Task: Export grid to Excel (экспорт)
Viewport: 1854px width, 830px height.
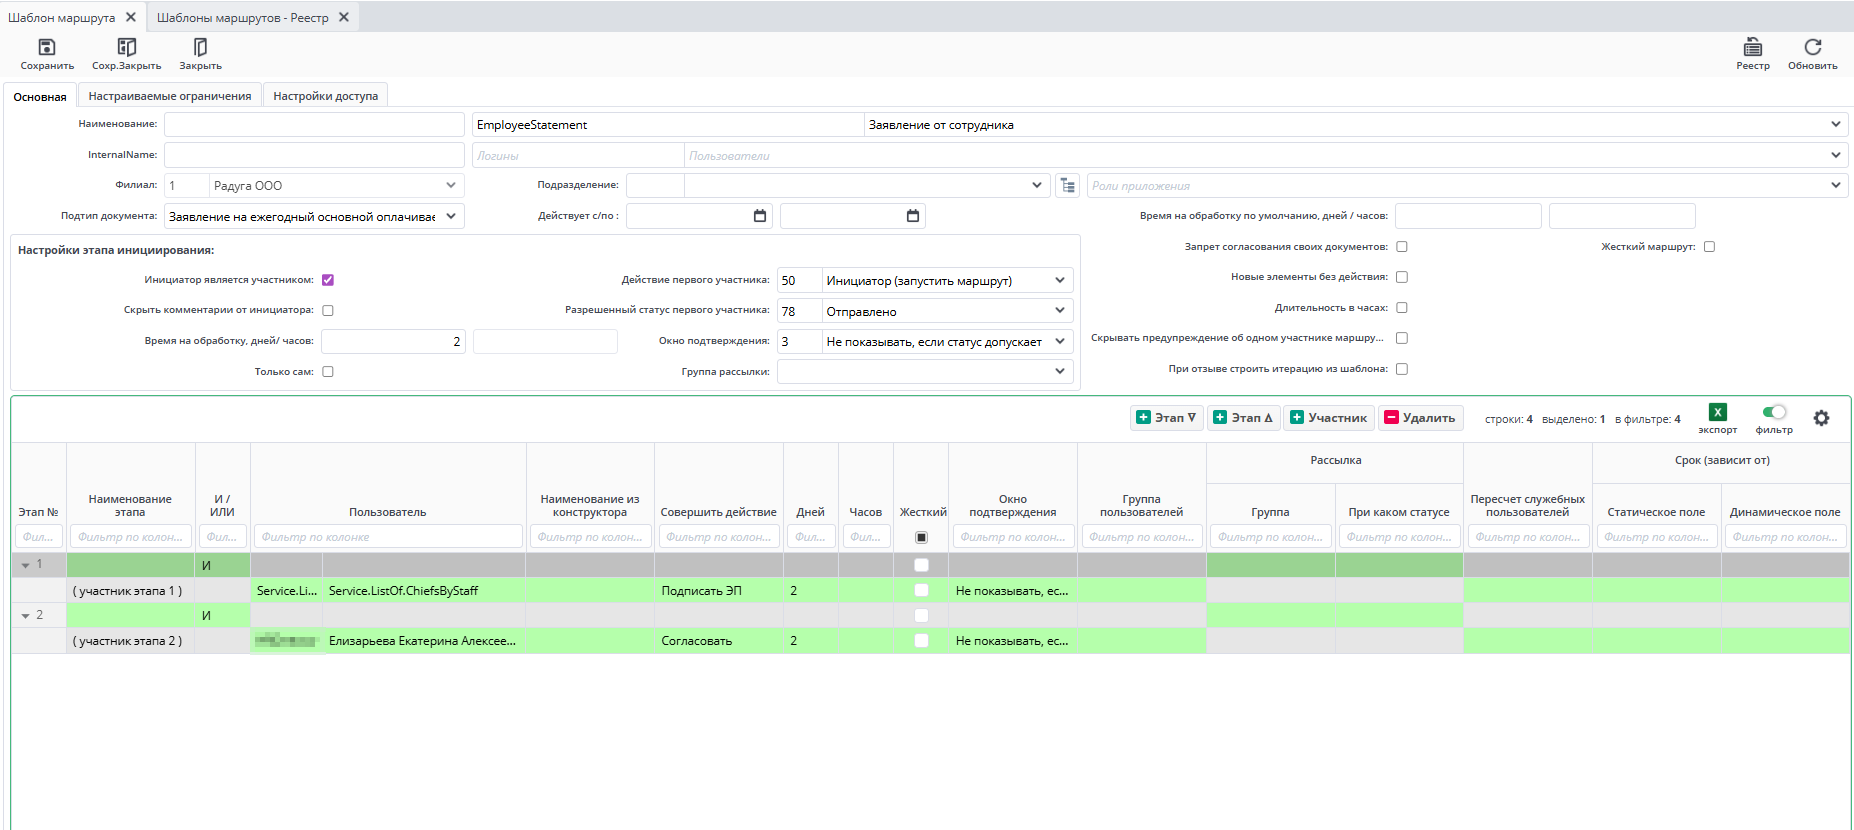Action: [x=1717, y=412]
